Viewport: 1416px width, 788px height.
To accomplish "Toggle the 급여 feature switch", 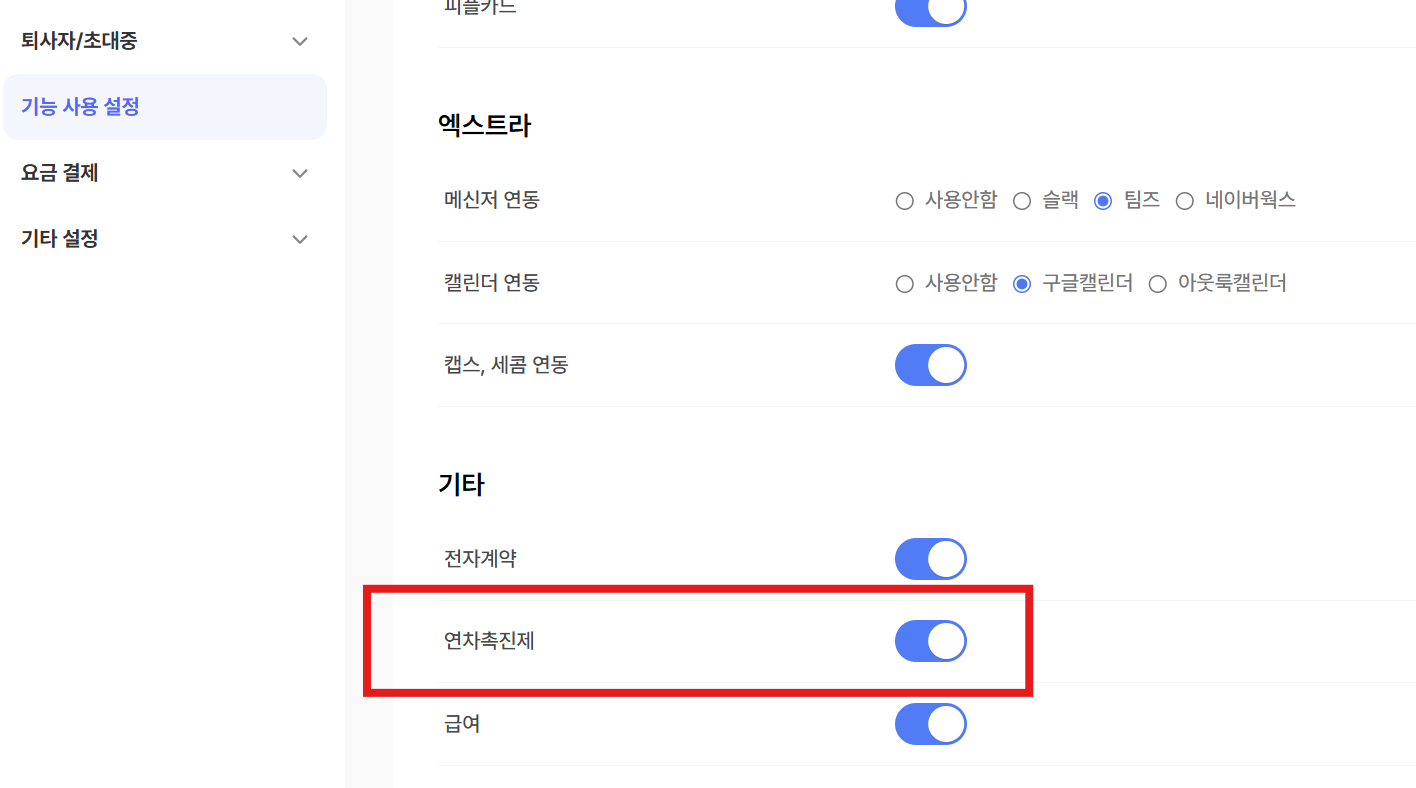I will [x=930, y=724].
